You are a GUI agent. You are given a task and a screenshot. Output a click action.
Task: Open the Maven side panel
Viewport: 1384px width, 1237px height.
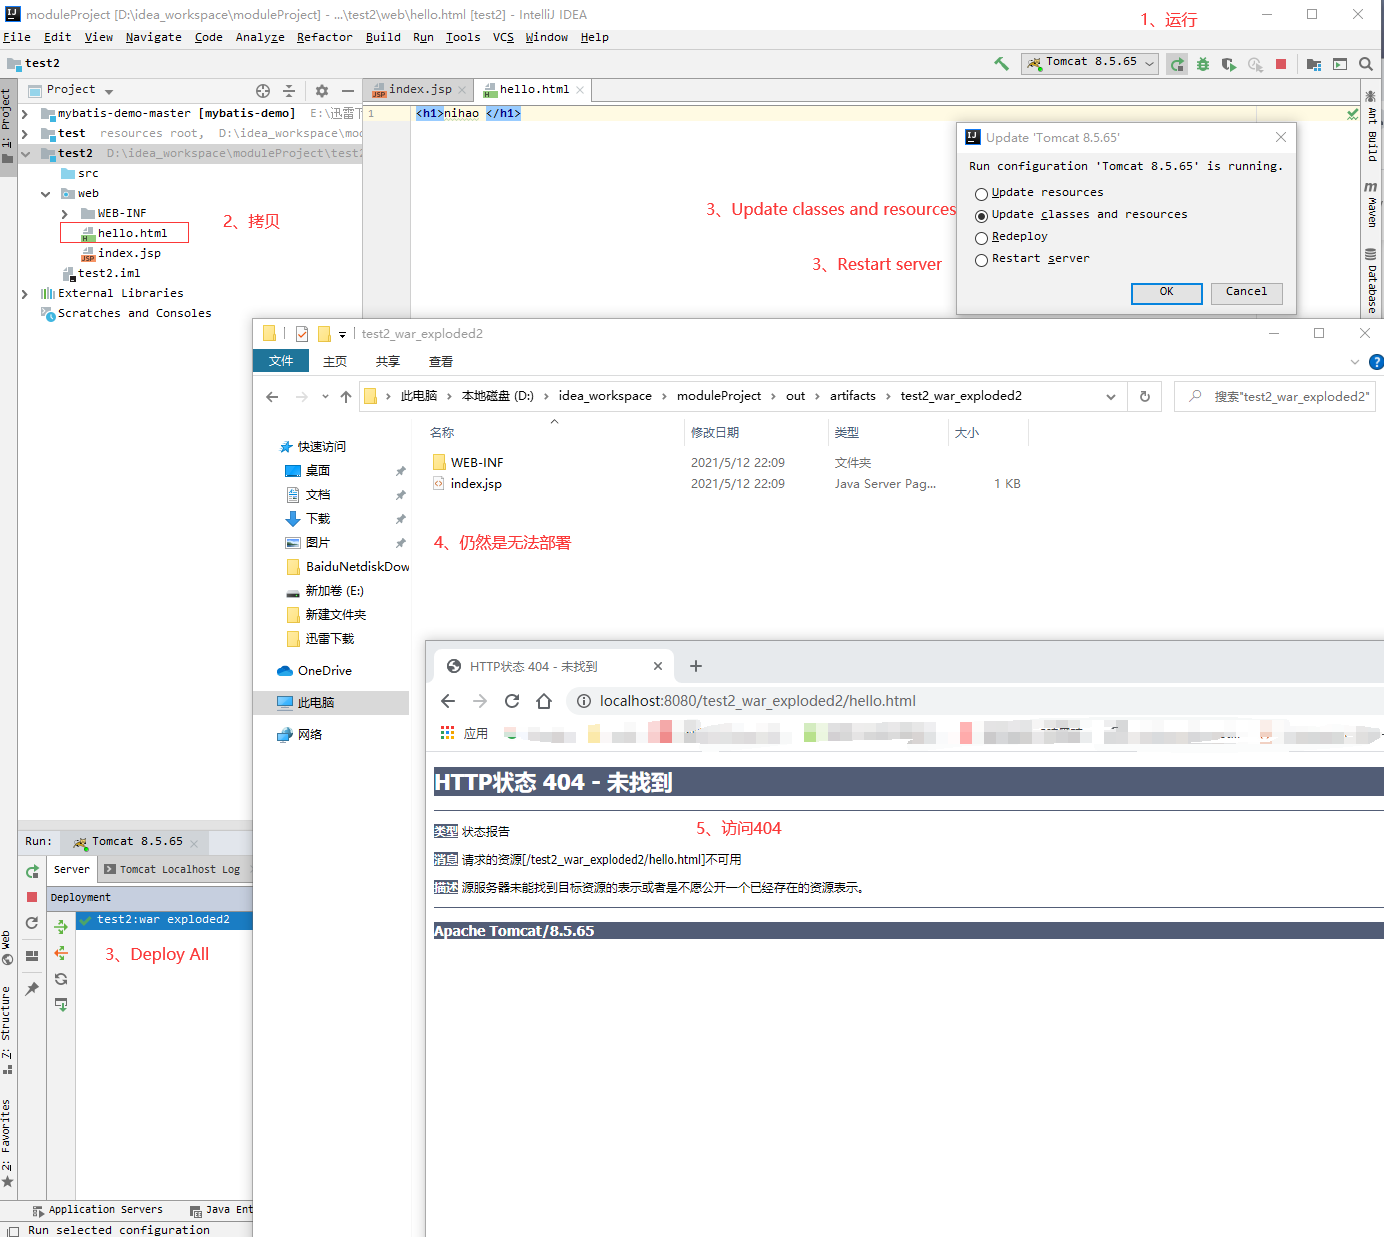click(1371, 205)
